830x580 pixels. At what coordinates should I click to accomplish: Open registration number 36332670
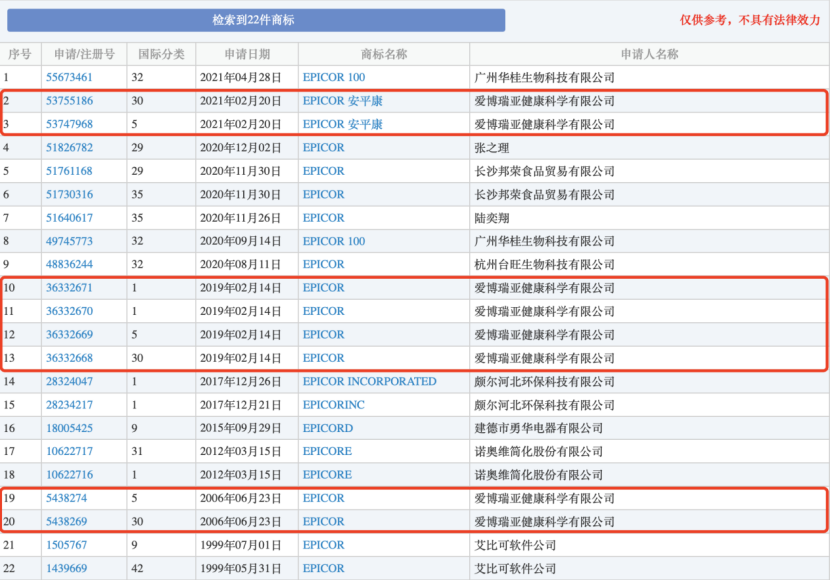[69, 311]
